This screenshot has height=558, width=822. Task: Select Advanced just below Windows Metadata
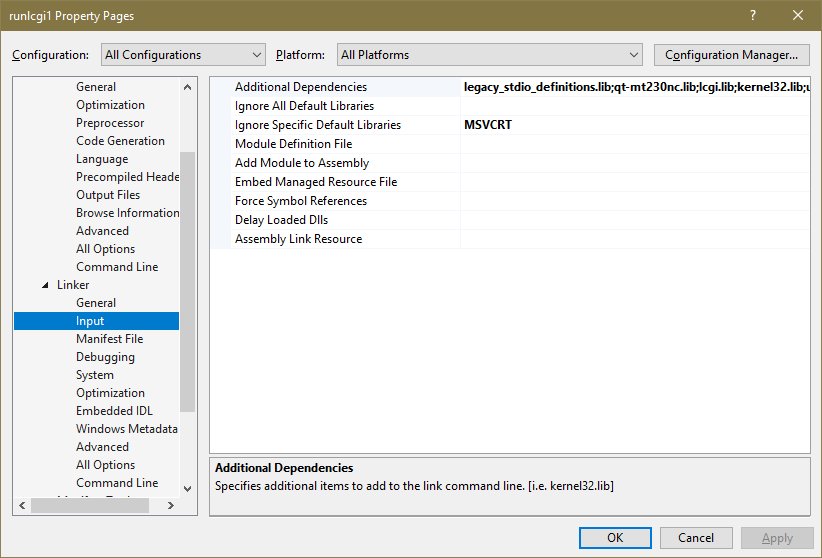point(102,447)
